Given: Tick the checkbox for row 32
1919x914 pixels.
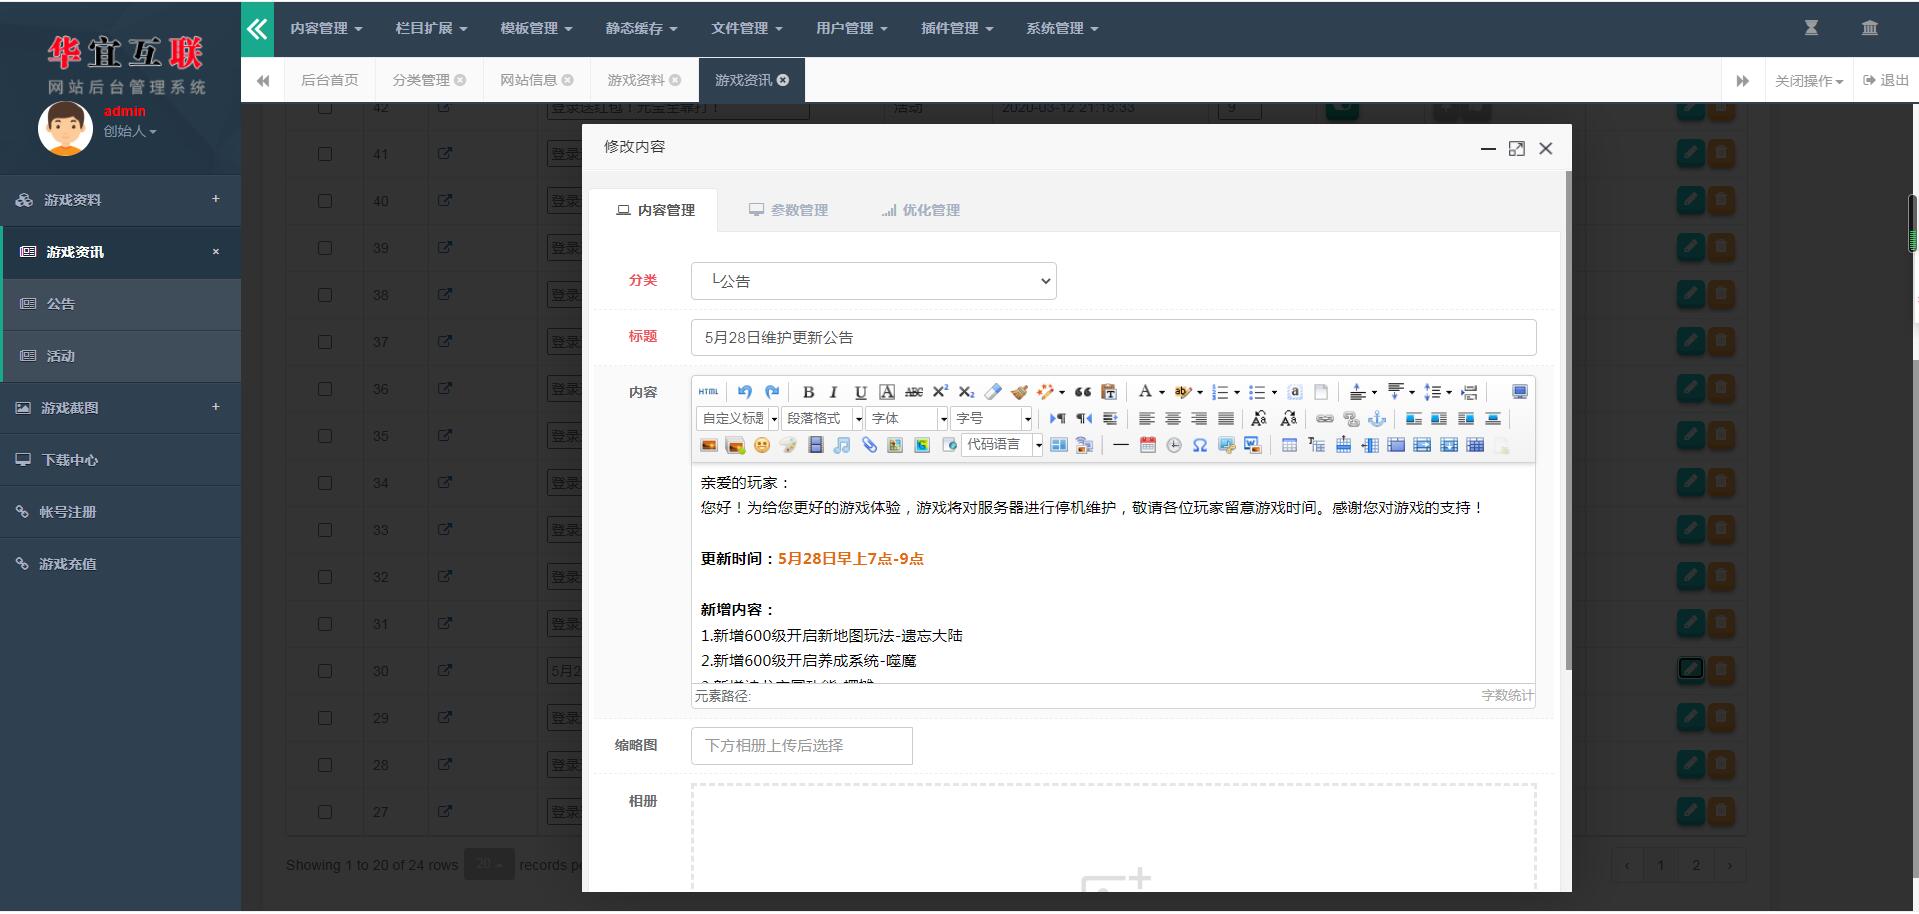Looking at the screenshot, I should coord(325,577).
